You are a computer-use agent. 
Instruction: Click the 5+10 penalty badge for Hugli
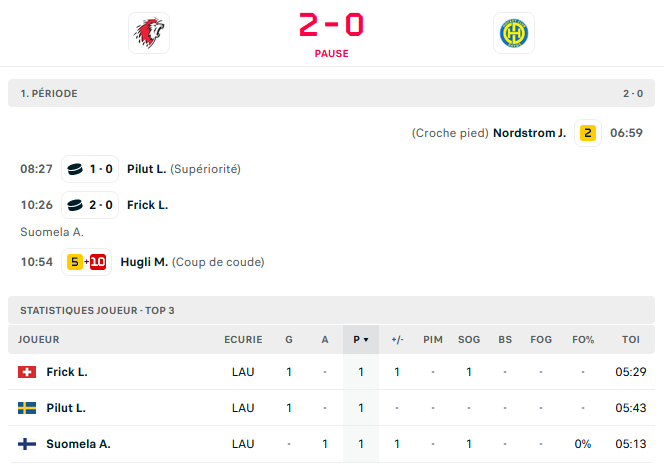(x=86, y=262)
